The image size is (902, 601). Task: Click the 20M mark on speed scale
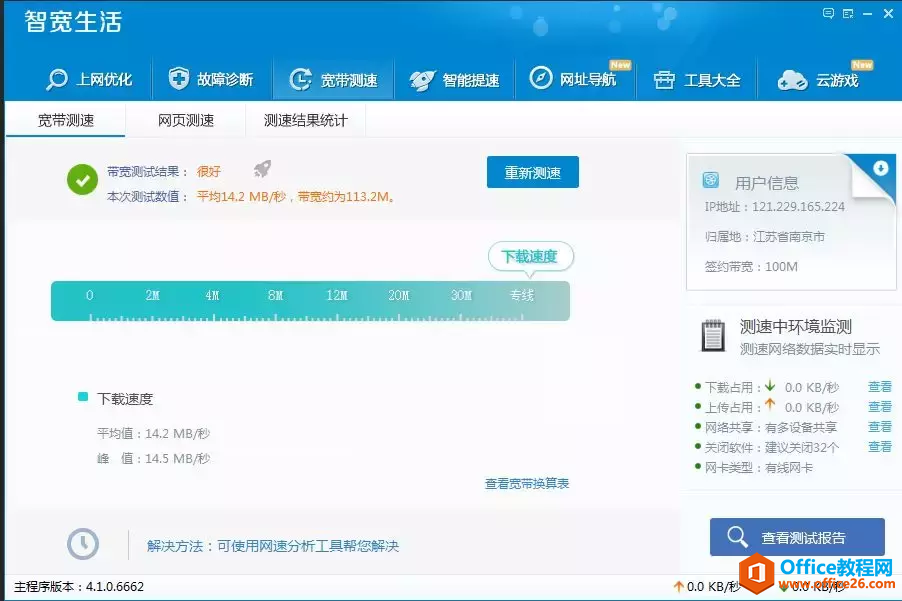click(x=399, y=296)
